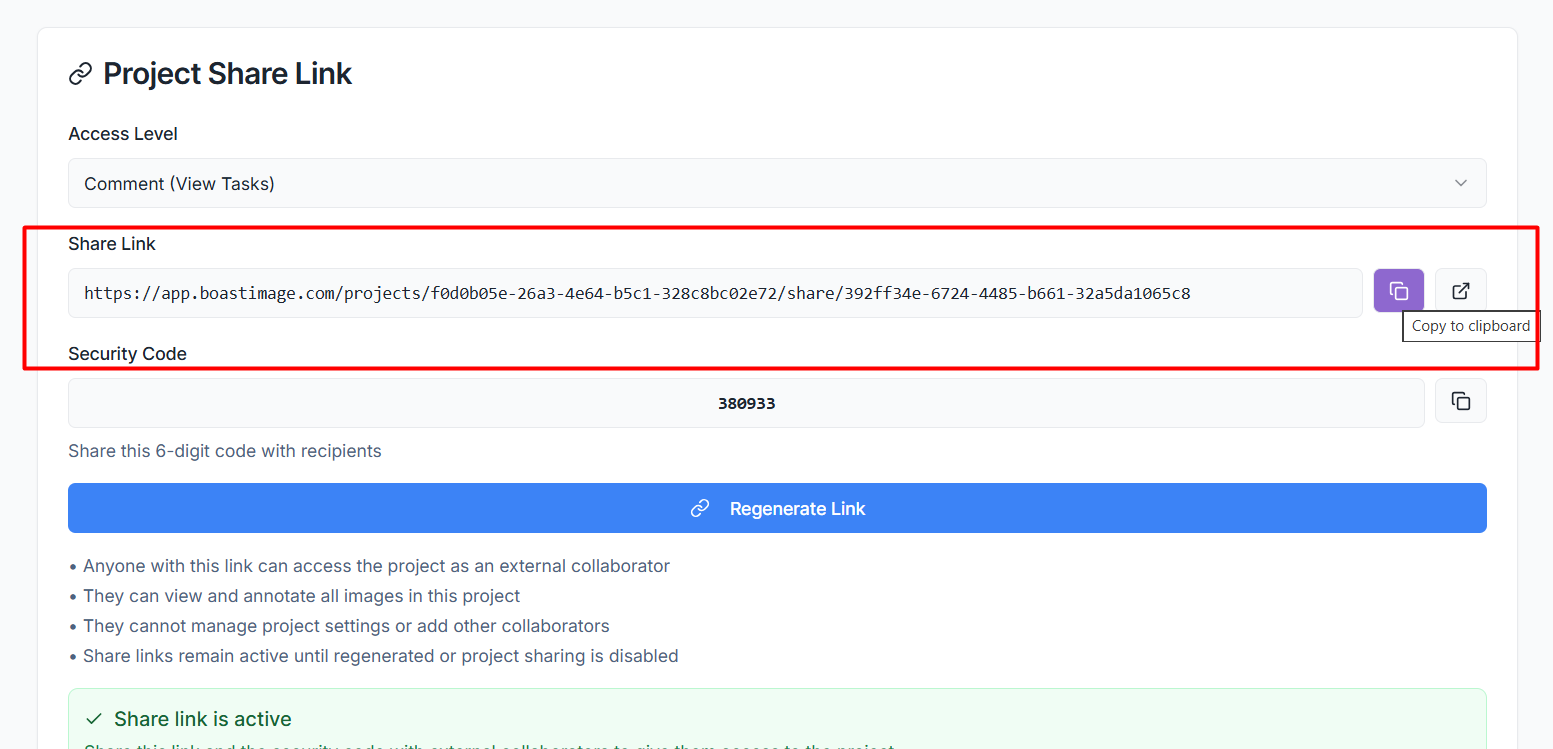Click the Project Share Link heading
The width and height of the screenshot is (1553, 749).
(x=227, y=74)
